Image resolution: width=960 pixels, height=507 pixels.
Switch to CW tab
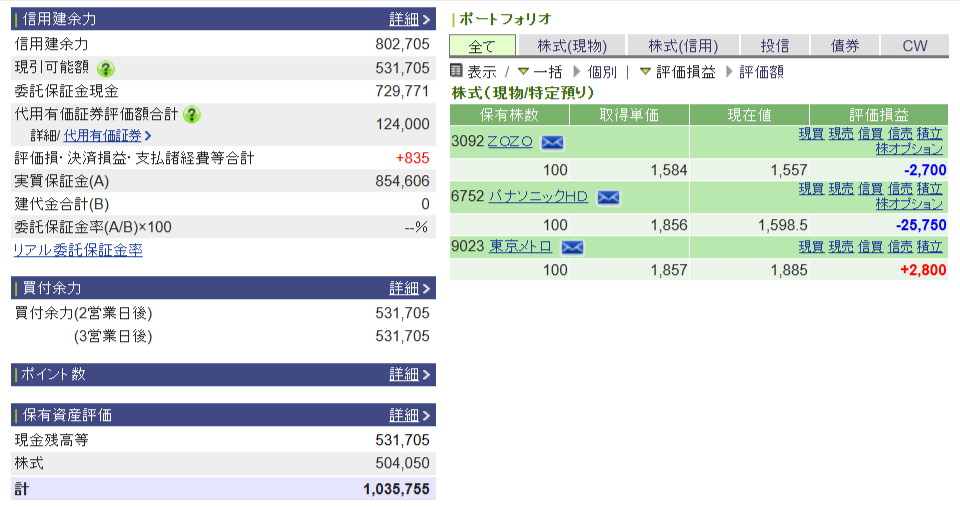coord(915,46)
